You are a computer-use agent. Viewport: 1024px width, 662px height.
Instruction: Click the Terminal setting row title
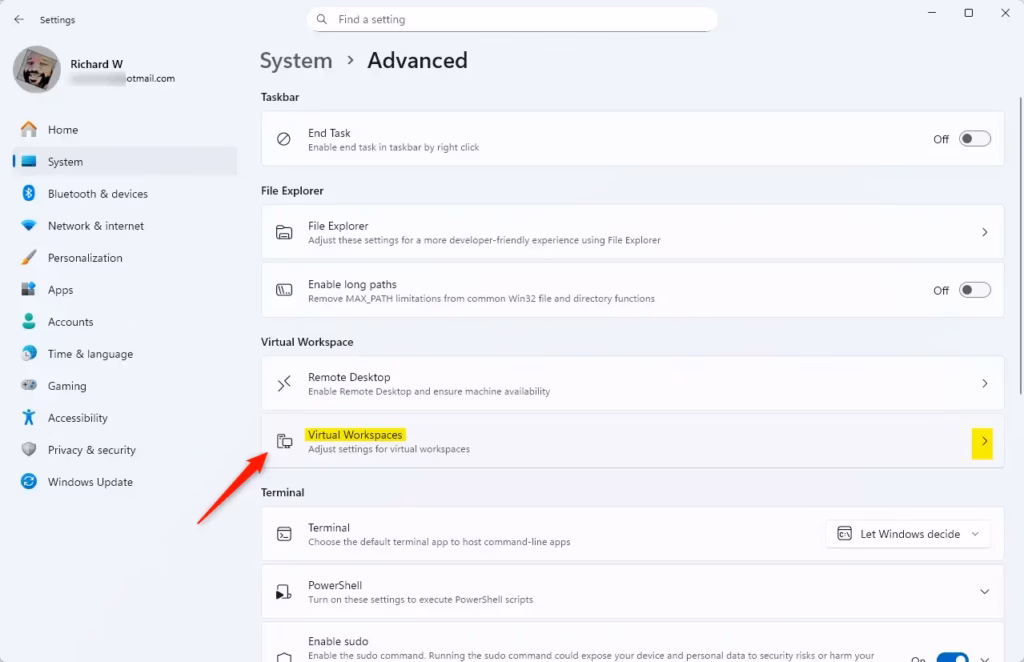coord(328,528)
